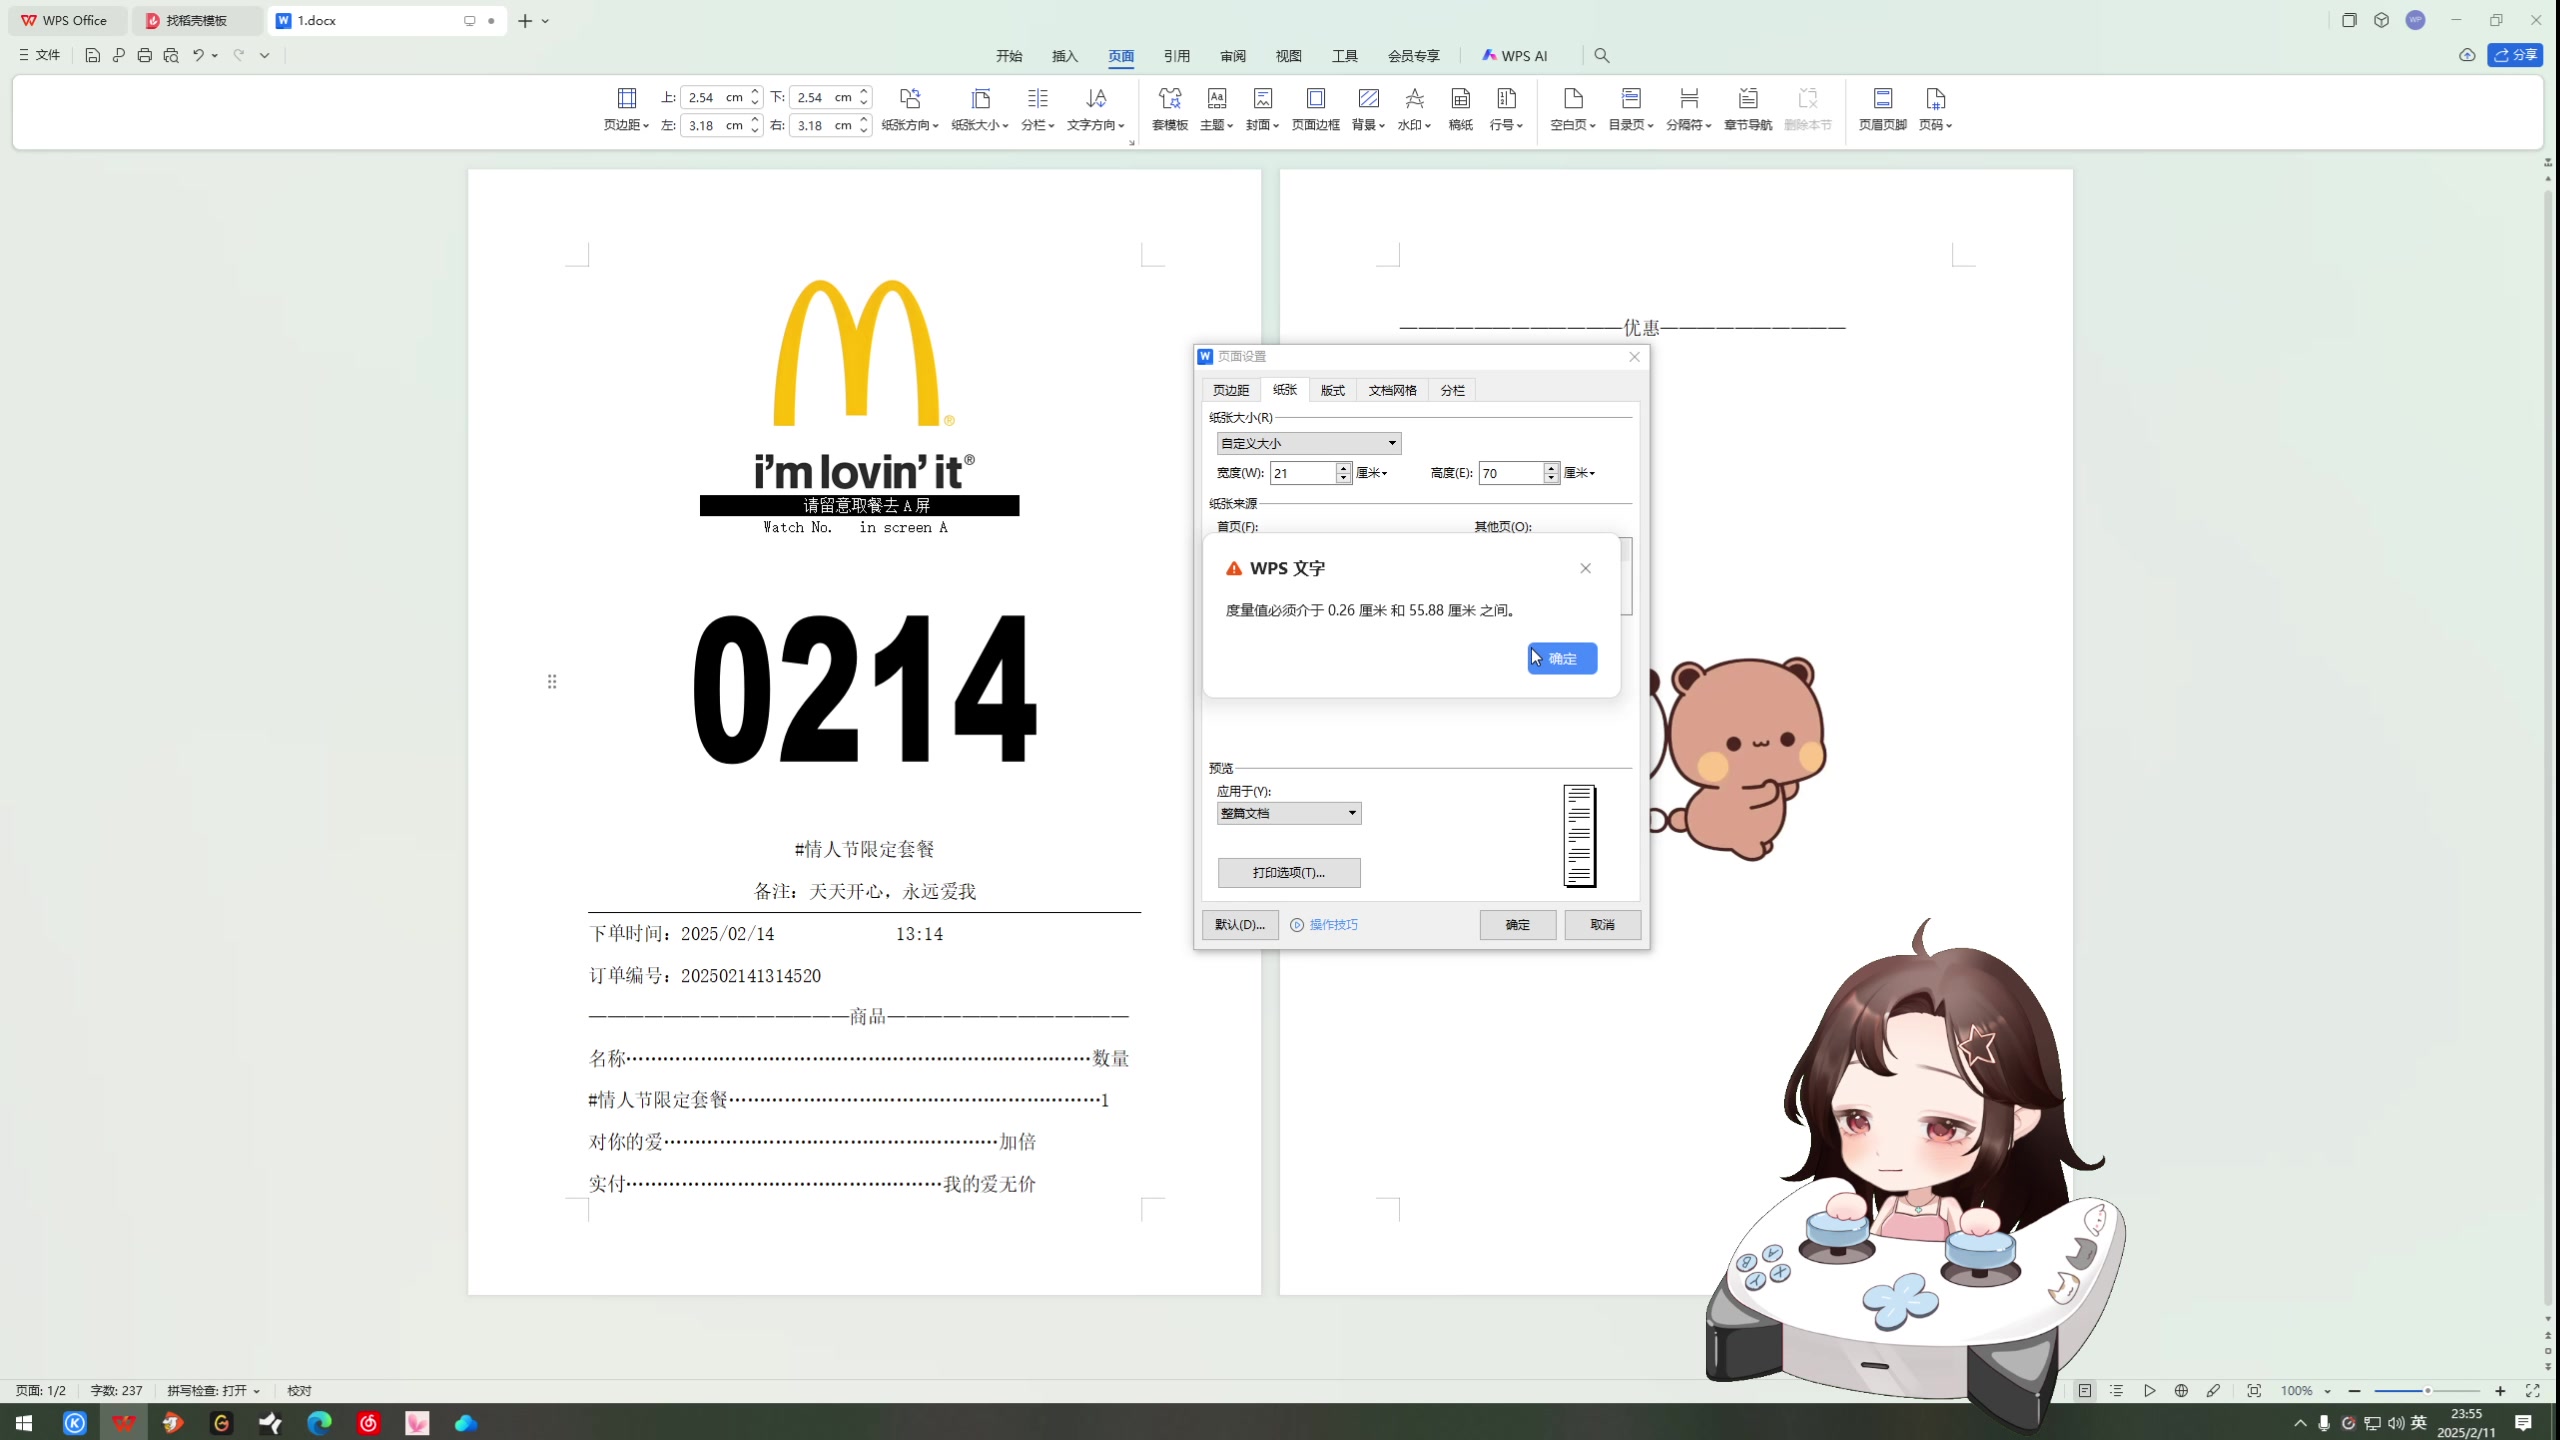The height and width of the screenshot is (1440, 2560).
Task: Open the 行号 line numbers tool
Action: pos(1506,109)
